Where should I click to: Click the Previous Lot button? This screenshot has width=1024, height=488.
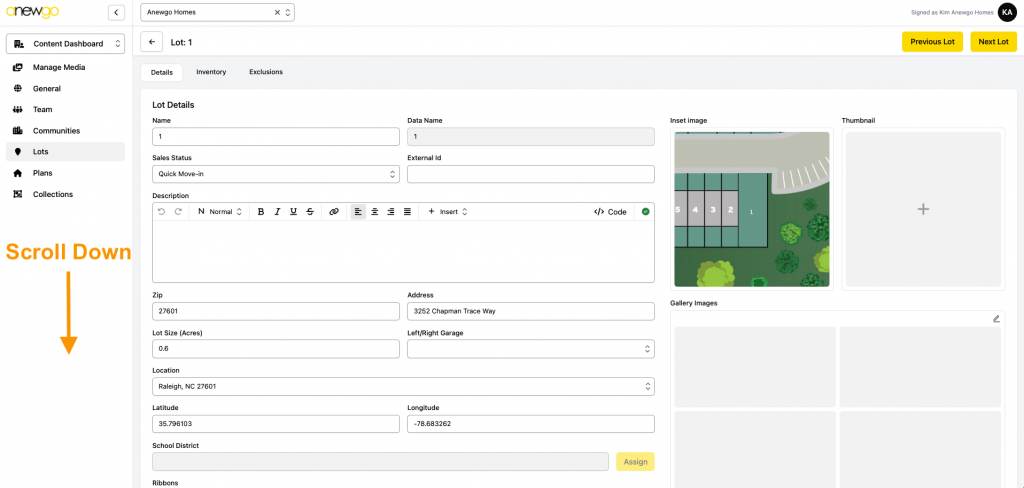[932, 42]
